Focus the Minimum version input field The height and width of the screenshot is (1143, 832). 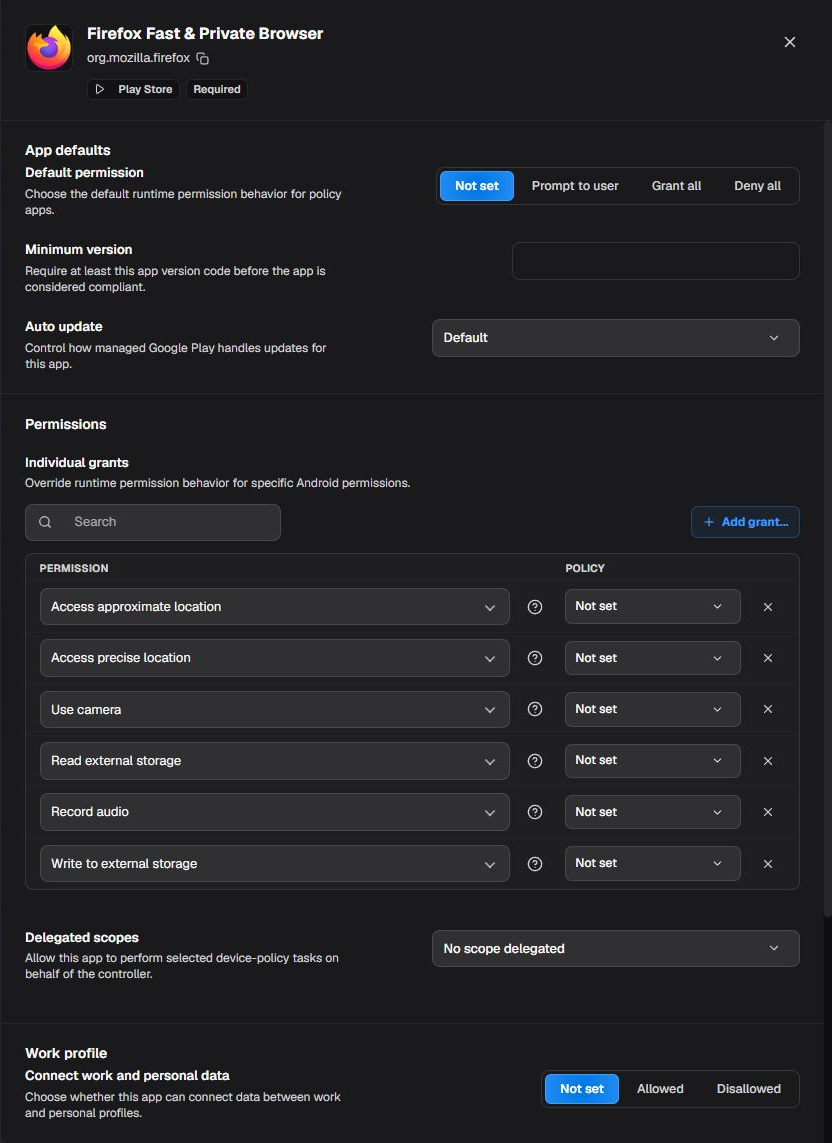pos(656,261)
